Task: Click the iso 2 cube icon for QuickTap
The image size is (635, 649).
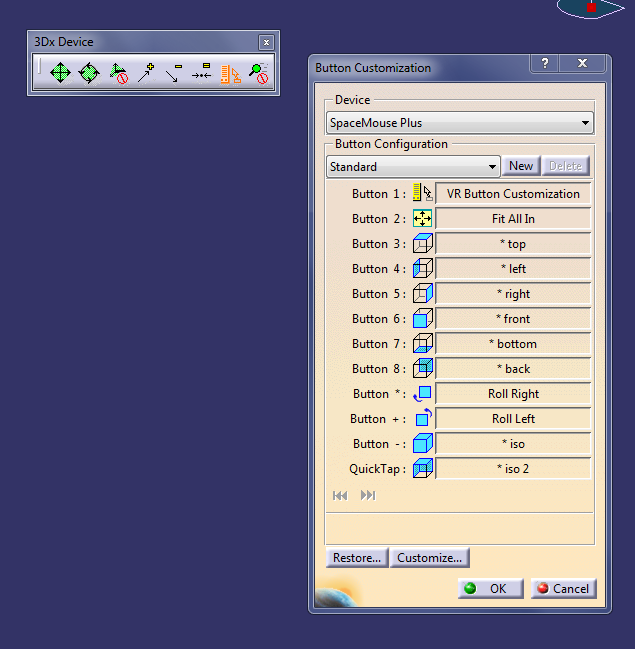Action: 423,468
